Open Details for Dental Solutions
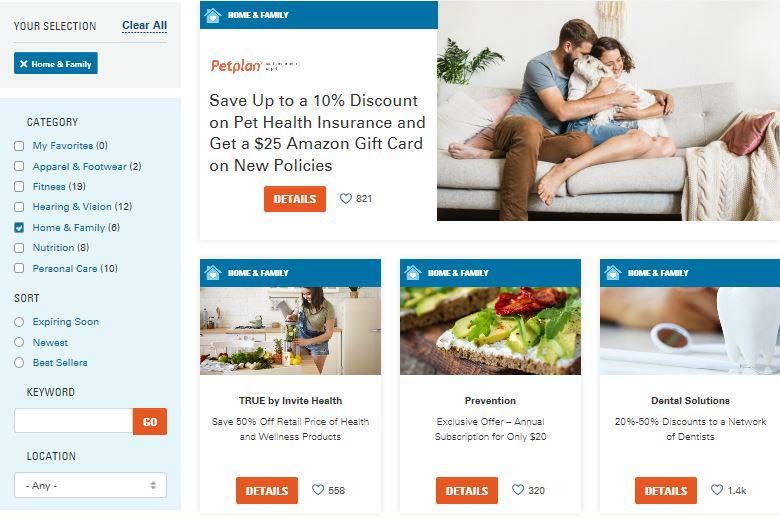This screenshot has width=780, height=518. tap(666, 491)
